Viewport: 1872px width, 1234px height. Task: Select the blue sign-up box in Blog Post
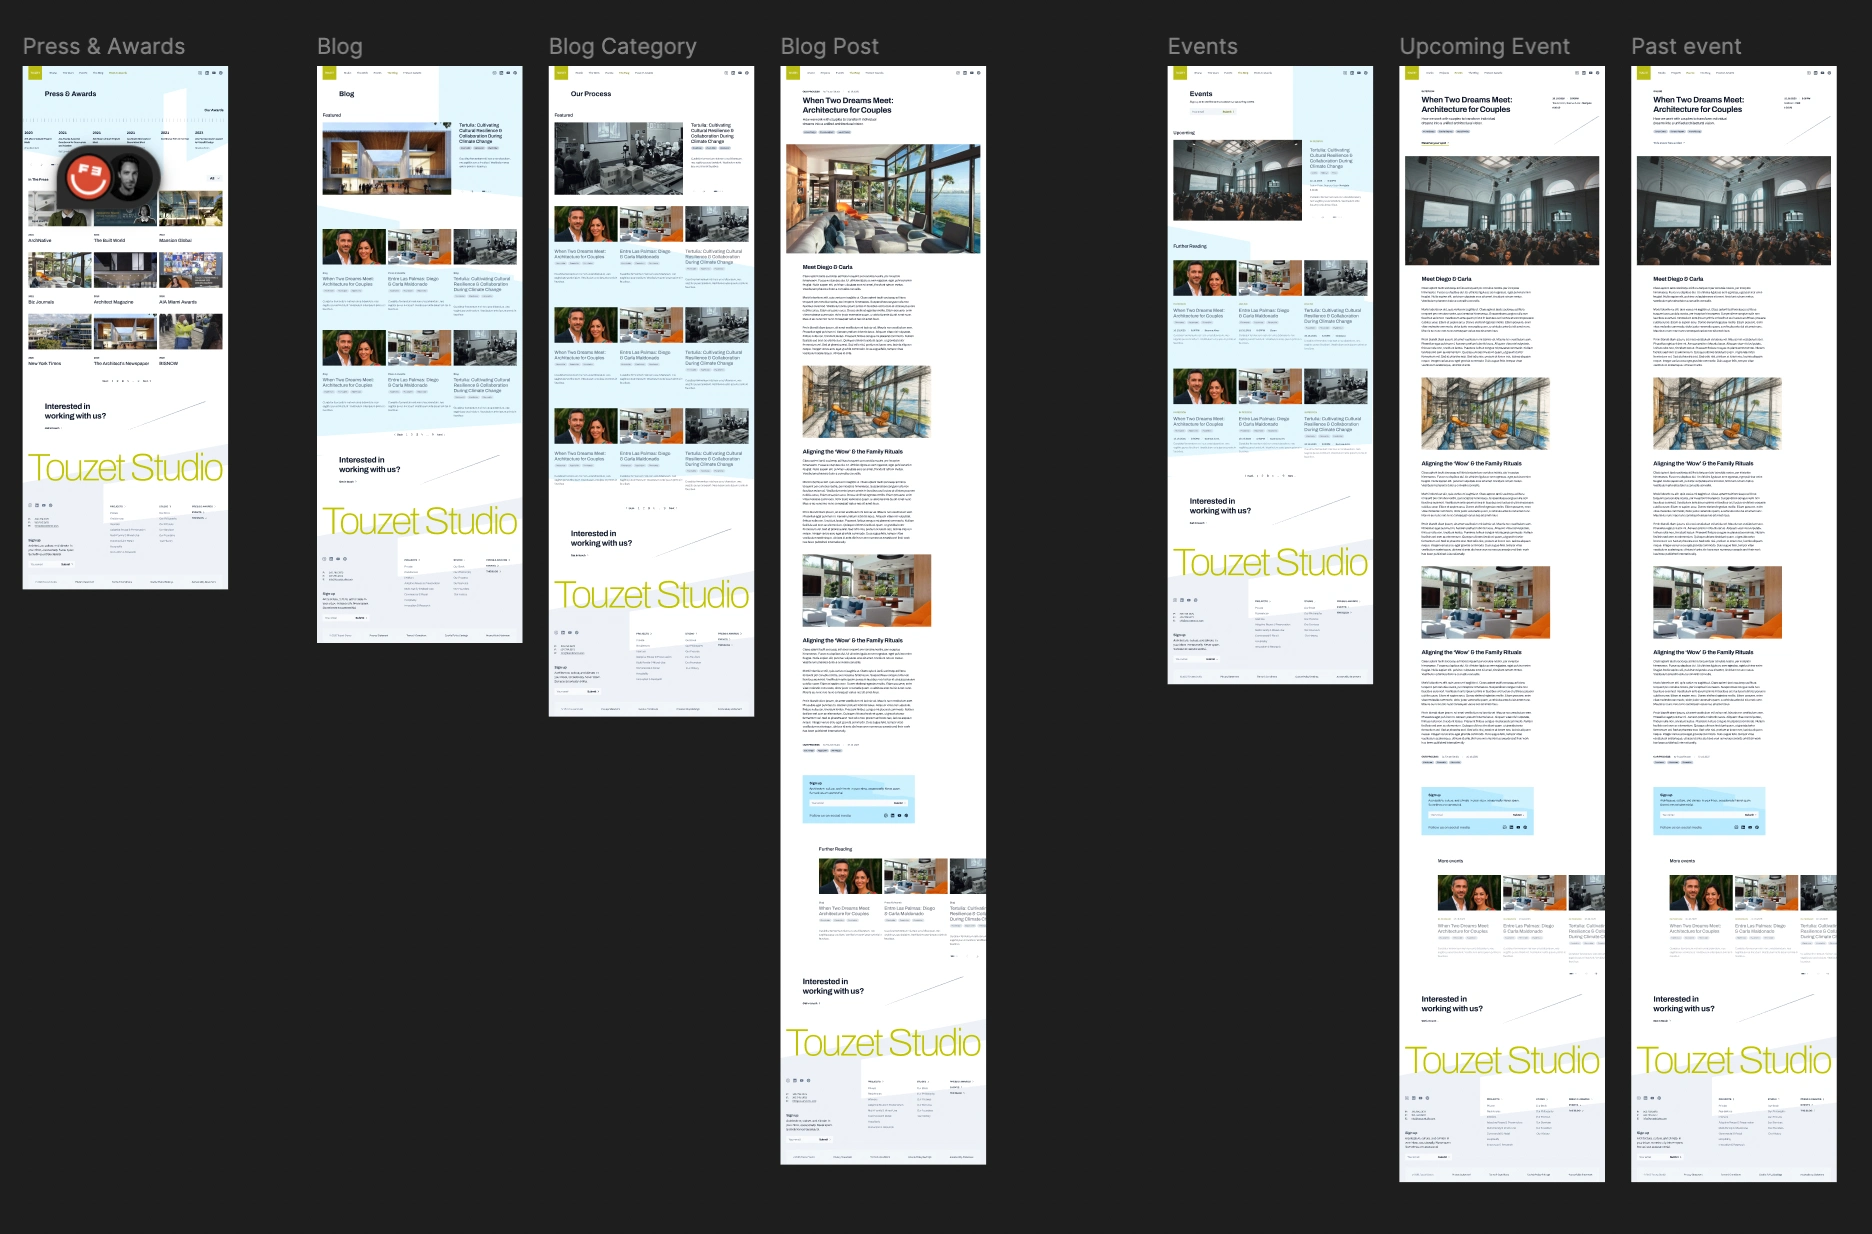pyautogui.click(x=859, y=800)
